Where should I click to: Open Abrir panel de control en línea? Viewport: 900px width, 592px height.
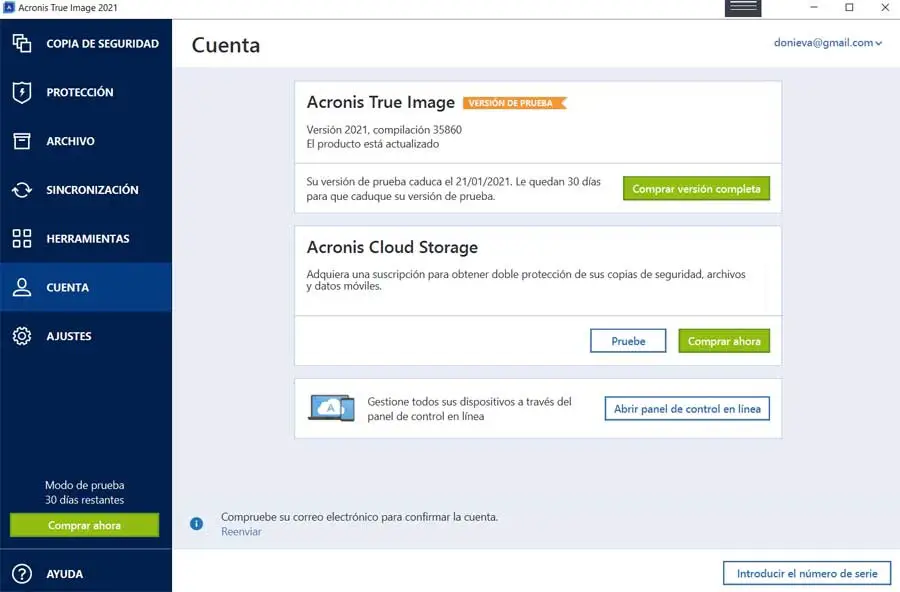(x=687, y=409)
